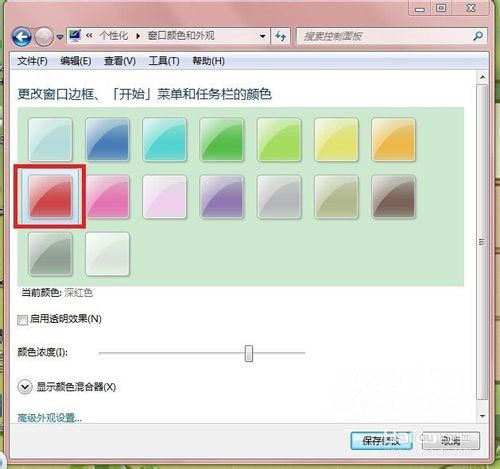This screenshot has width=500, height=469.
Task: Expand 显示颜色混合器(X) with the chevron
Action: pyautogui.click(x=25, y=387)
